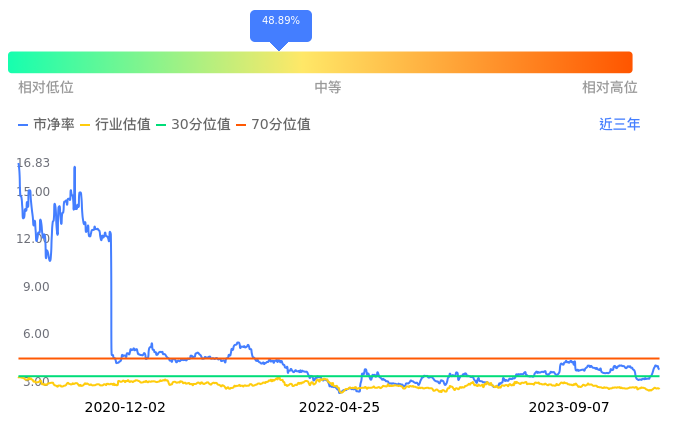Click the 6.00 y-axis label
Screen dimensions: 686x442
tap(36, 333)
